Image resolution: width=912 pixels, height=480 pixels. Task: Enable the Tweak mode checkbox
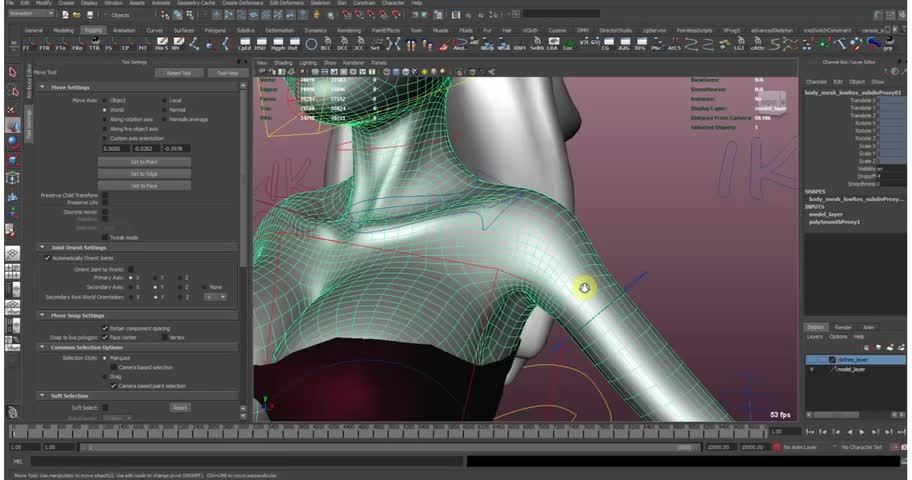click(x=105, y=237)
